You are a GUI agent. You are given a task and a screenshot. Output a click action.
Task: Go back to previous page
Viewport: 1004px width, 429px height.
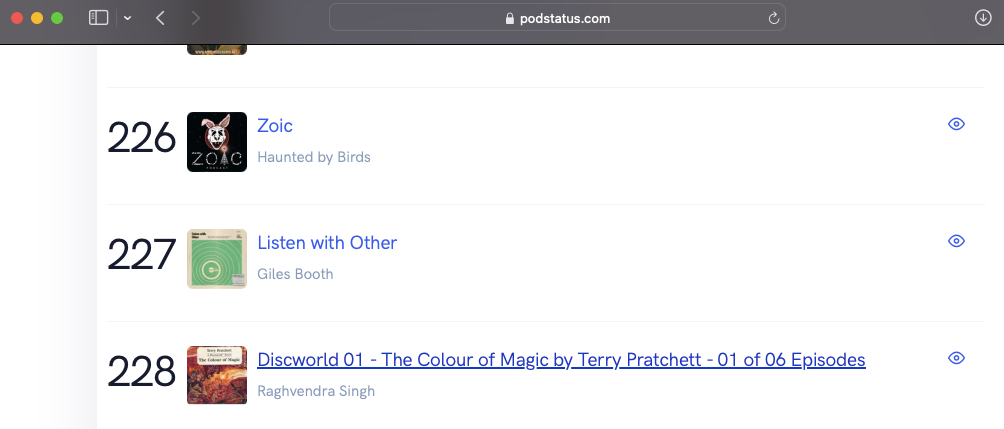[160, 18]
